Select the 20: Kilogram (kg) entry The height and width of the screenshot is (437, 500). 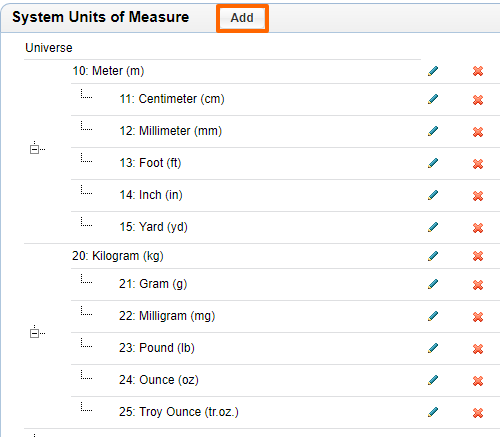118,256
